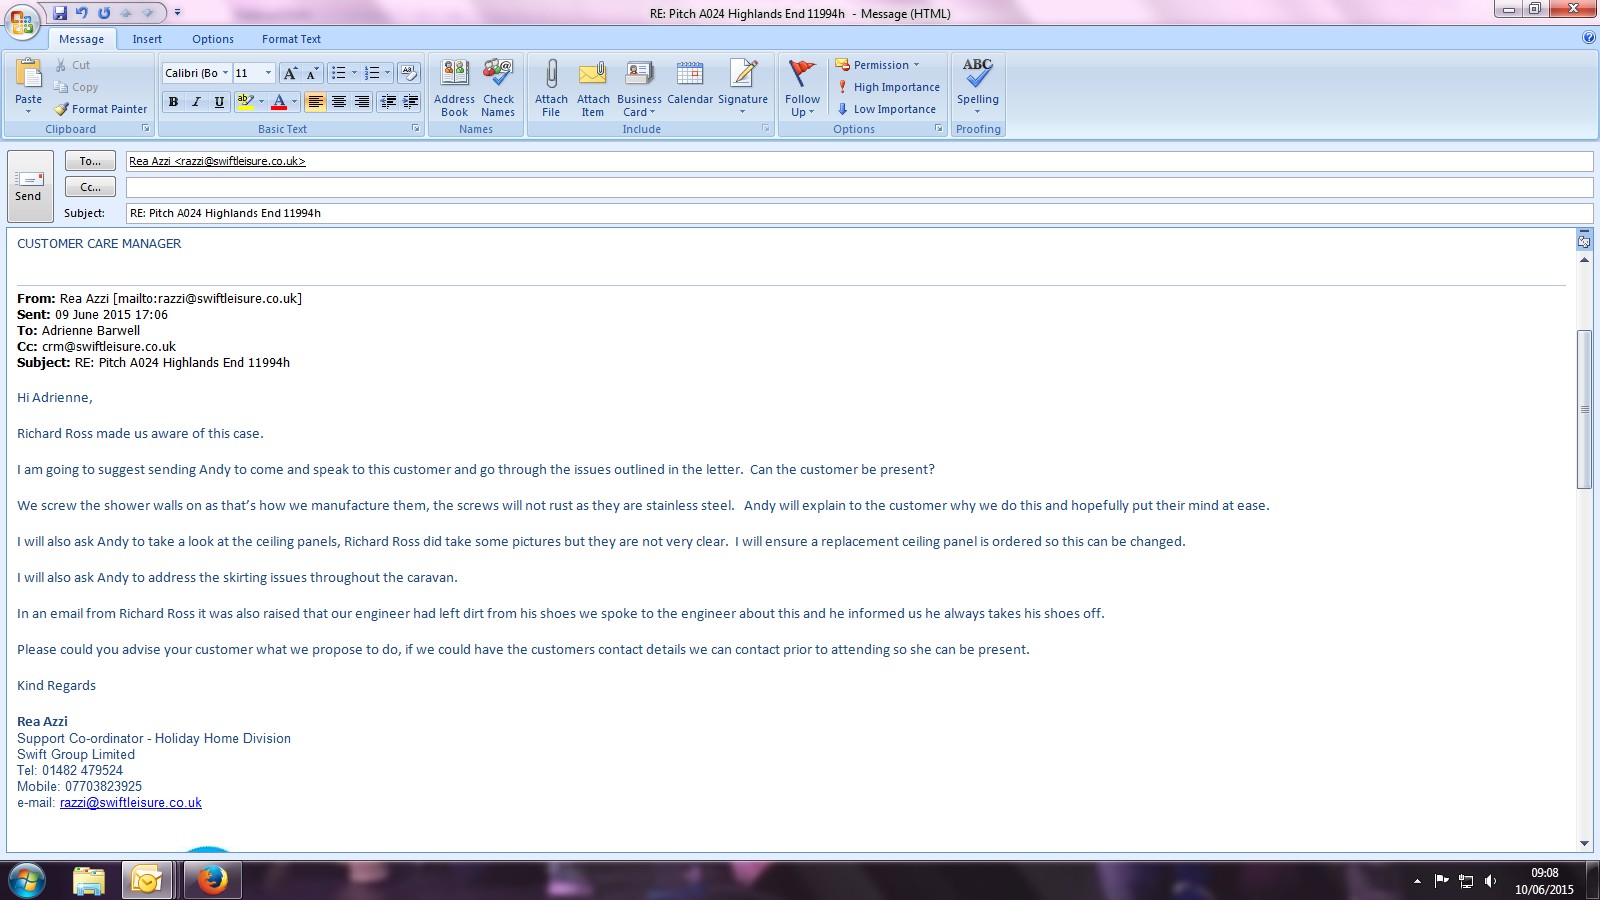Screen dimensions: 1600x900
Task: Increase the paragraph indent
Action: tap(410, 102)
